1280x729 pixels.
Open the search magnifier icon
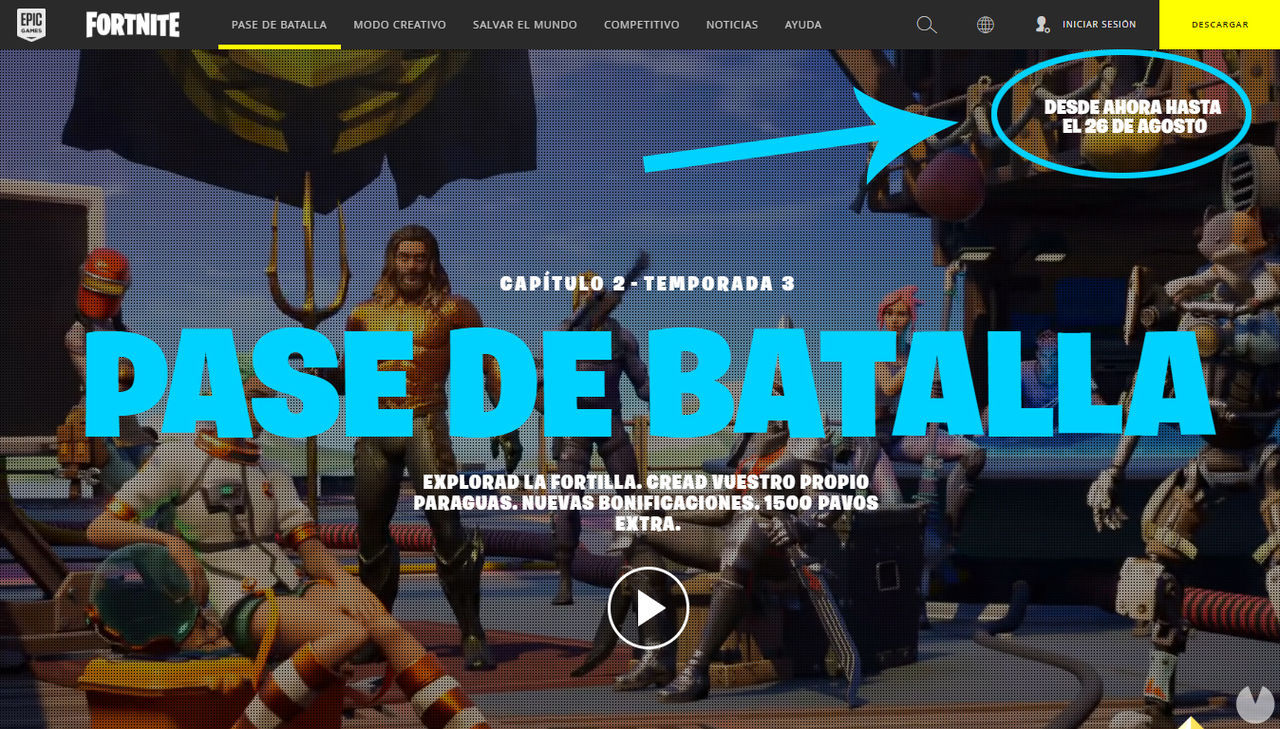tap(927, 25)
